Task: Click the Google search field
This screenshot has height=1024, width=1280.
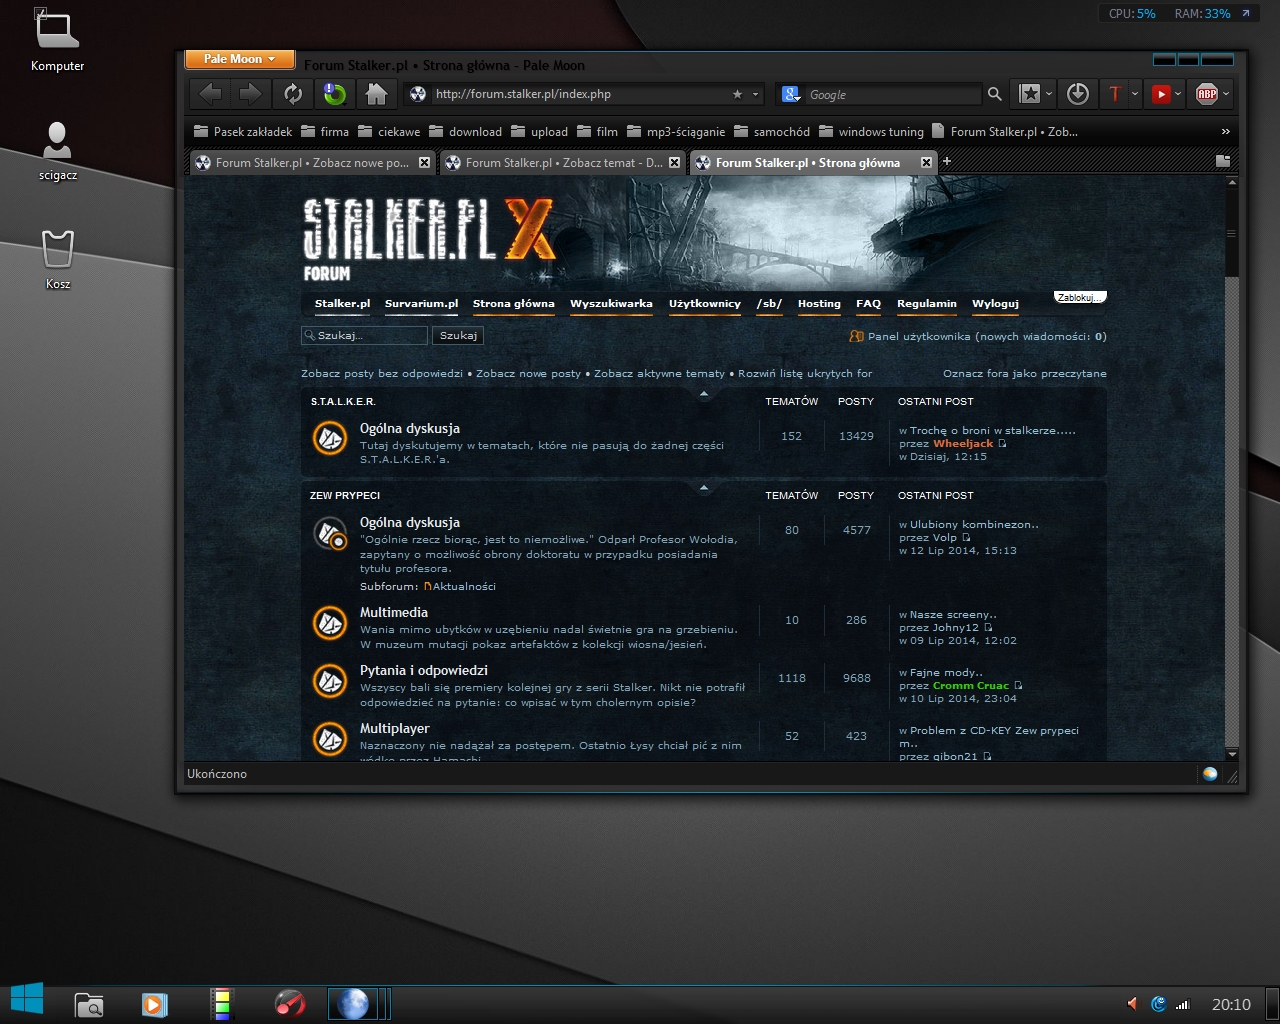Action: tap(892, 94)
